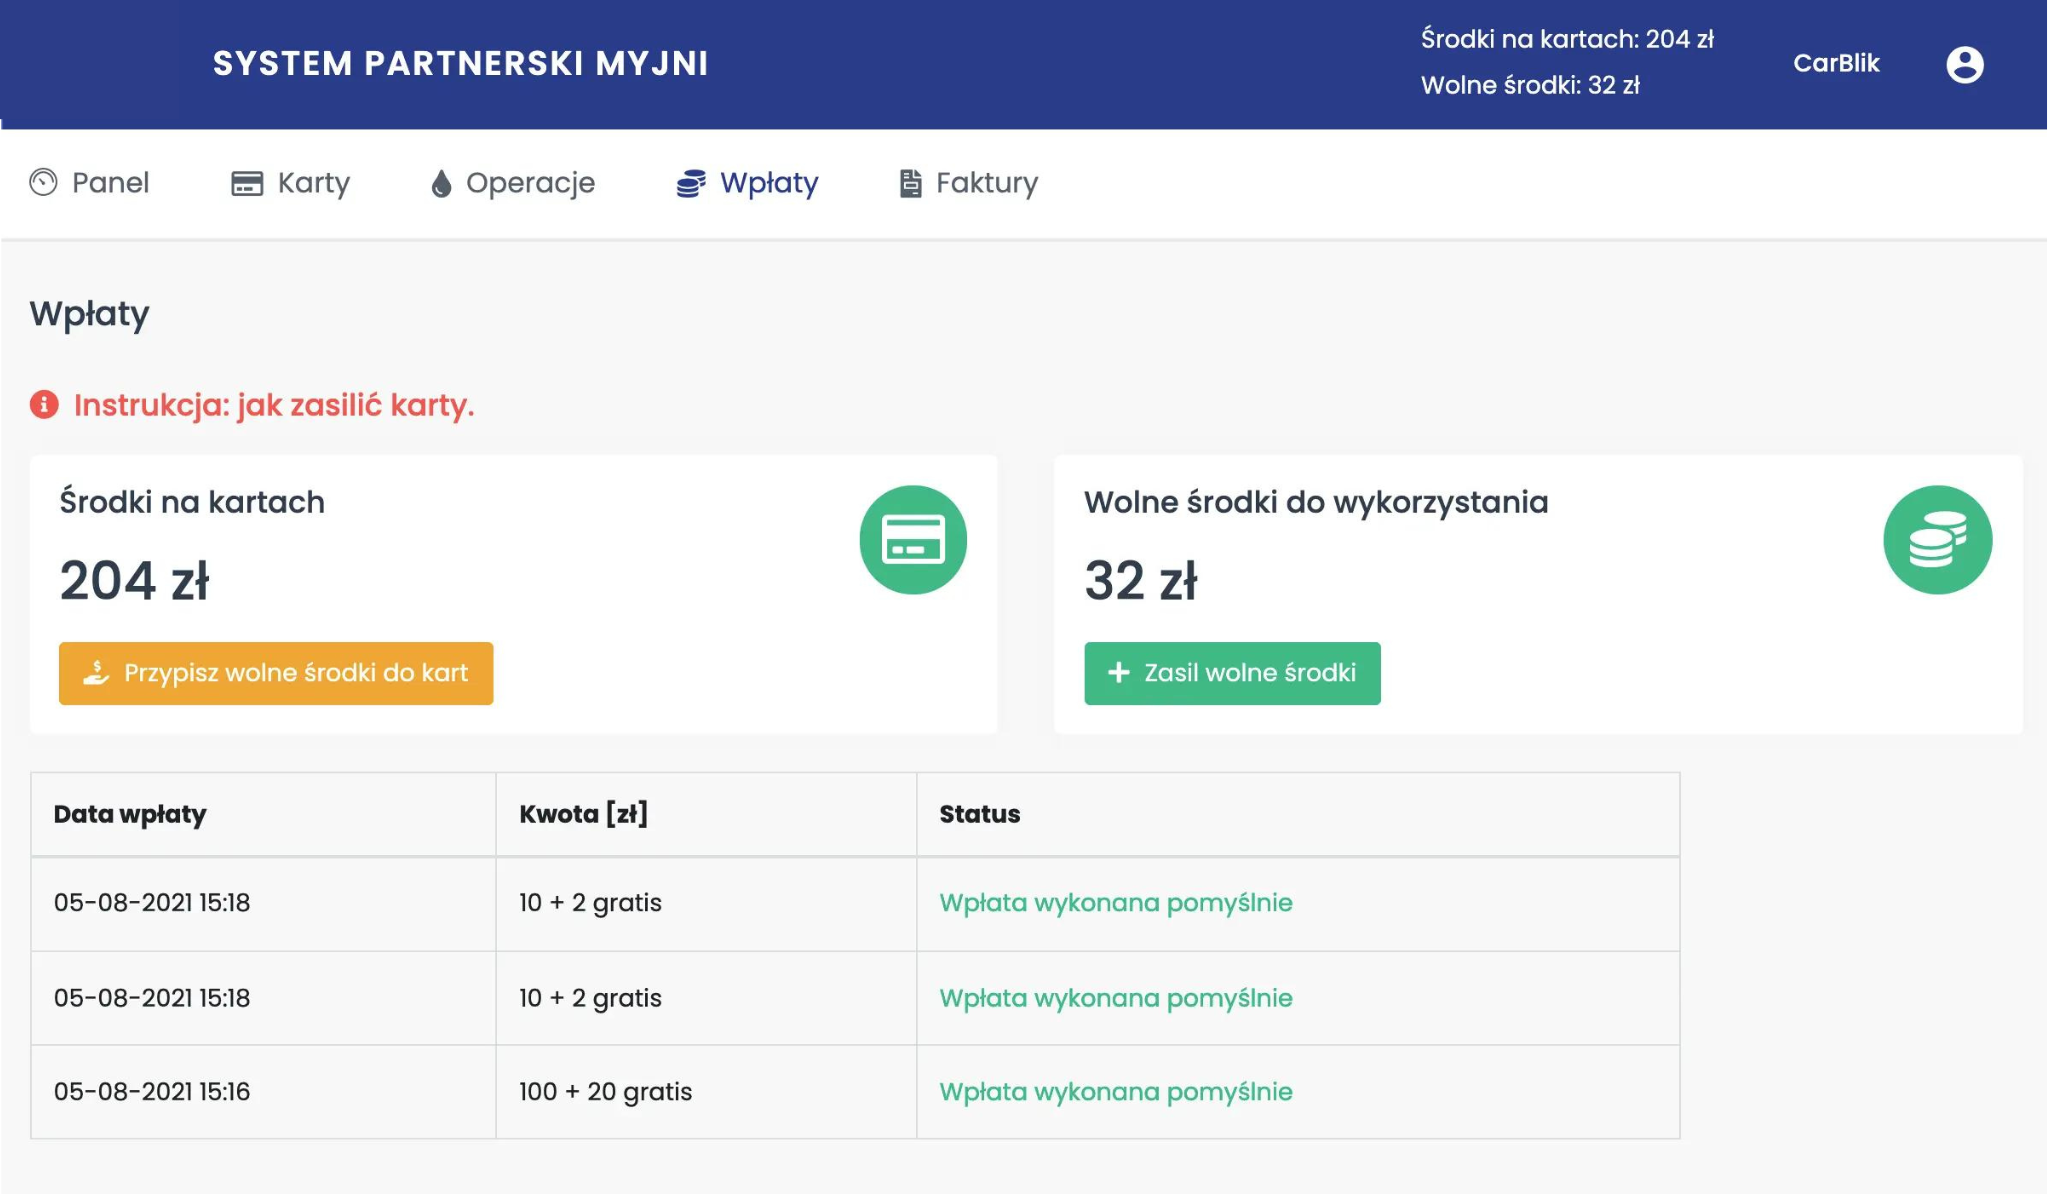Click the Karty credit card icon
The height and width of the screenshot is (1194, 2048).
pos(247,183)
